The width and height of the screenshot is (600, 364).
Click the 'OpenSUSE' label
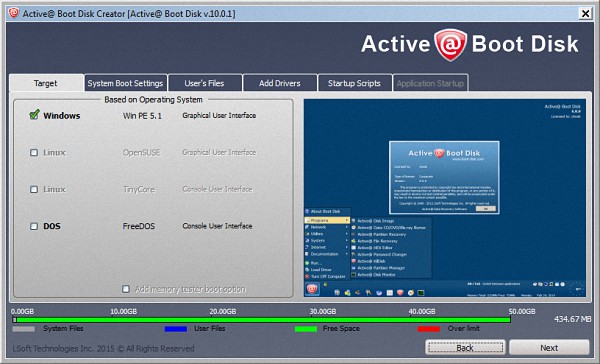coord(141,152)
